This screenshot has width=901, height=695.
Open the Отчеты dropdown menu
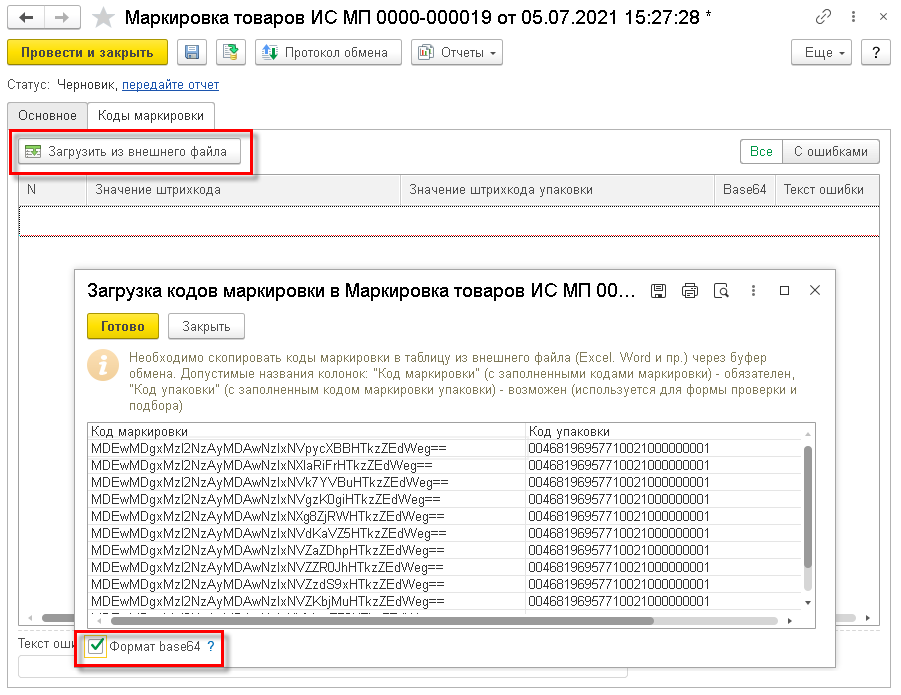(x=457, y=52)
